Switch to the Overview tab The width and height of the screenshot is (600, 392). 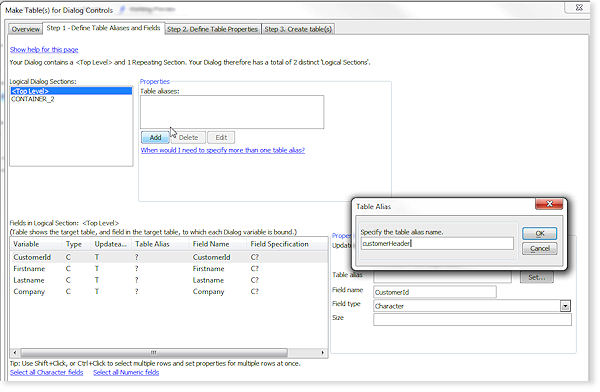pos(25,29)
